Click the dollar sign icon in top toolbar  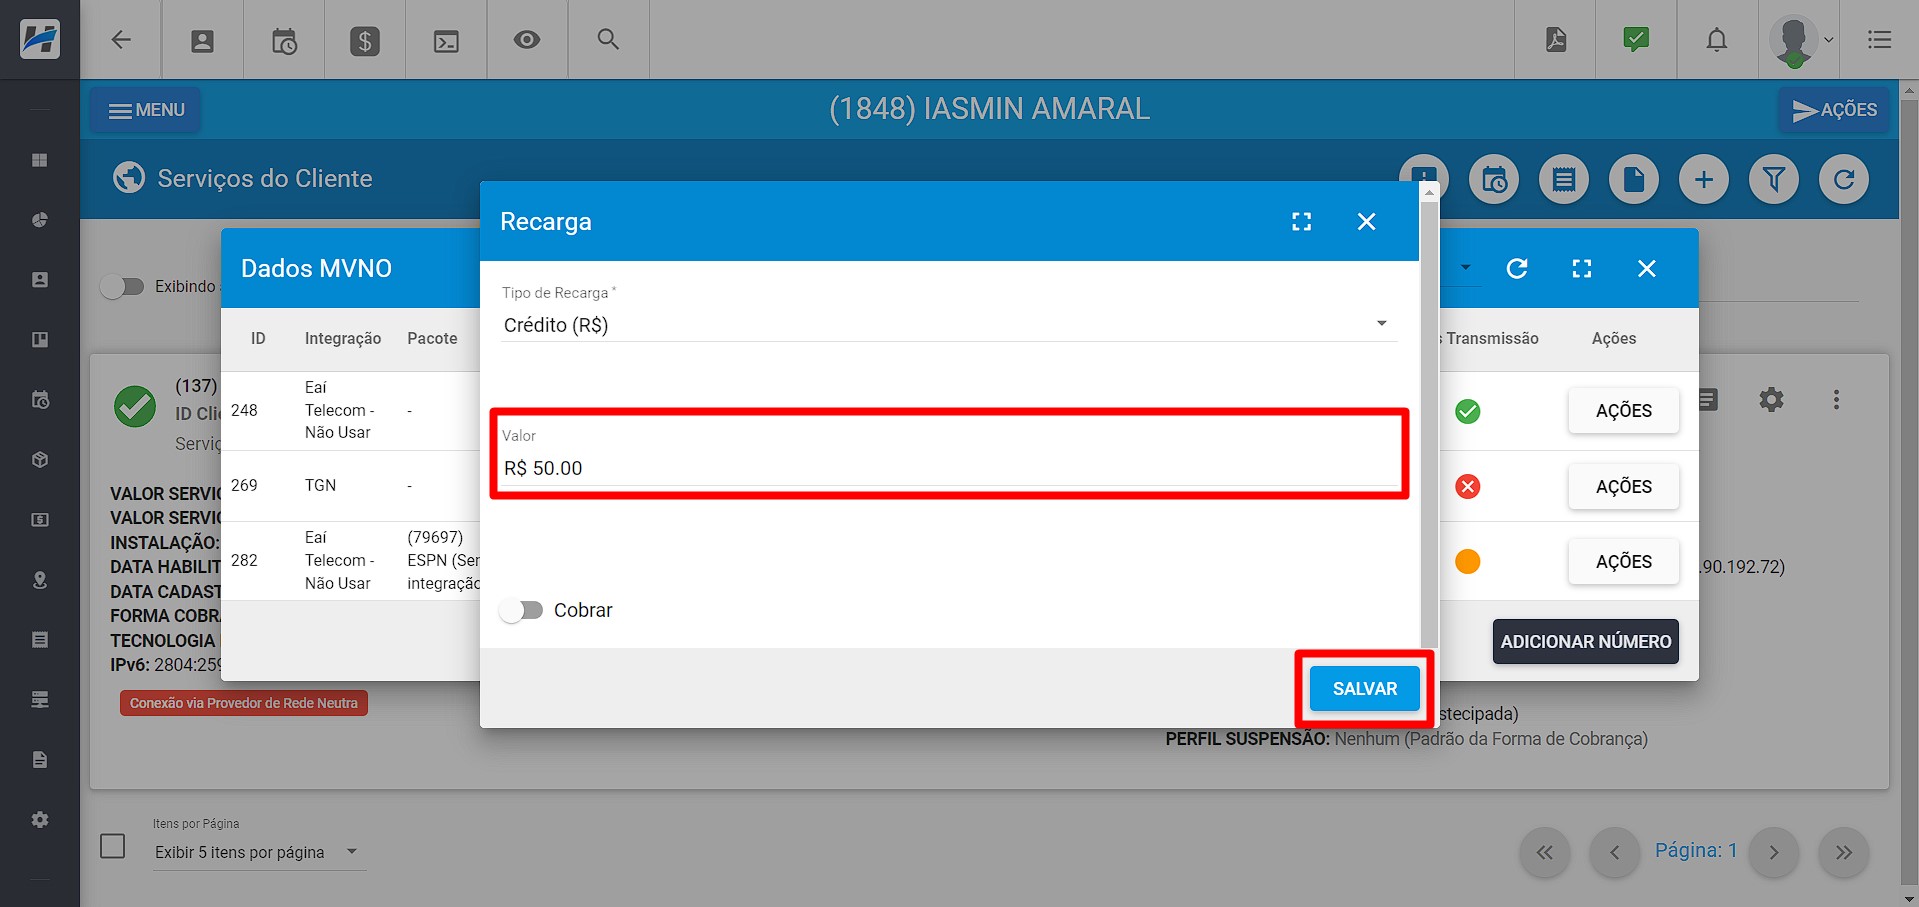point(364,41)
